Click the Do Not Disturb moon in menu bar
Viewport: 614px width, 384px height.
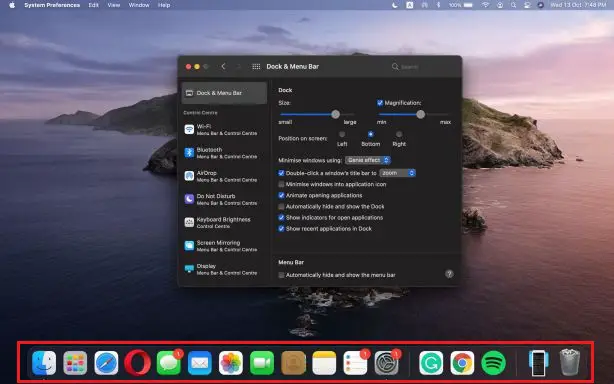pos(395,5)
